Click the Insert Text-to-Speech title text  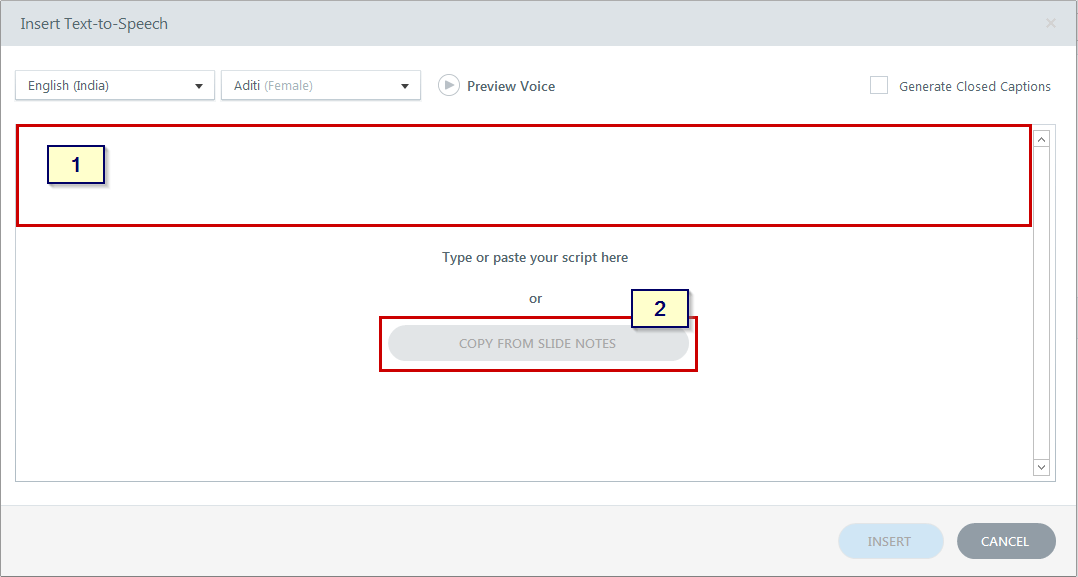point(94,23)
